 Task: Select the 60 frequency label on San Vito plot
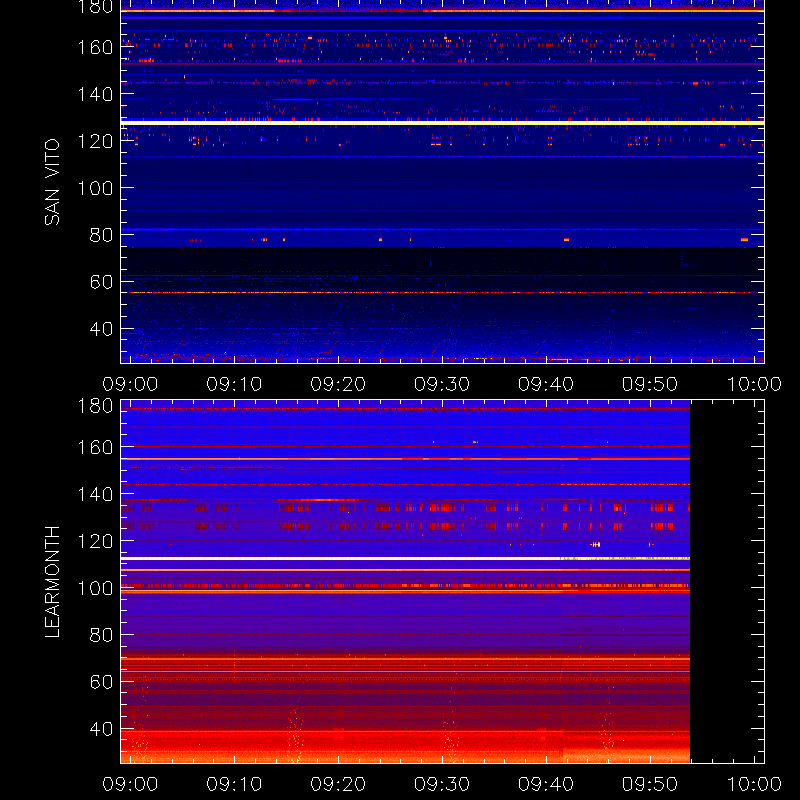101,282
